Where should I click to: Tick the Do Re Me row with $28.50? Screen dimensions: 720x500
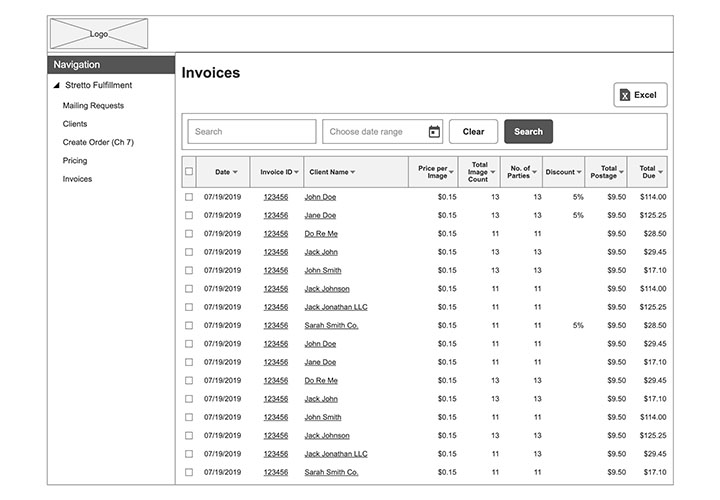pyautogui.click(x=189, y=234)
